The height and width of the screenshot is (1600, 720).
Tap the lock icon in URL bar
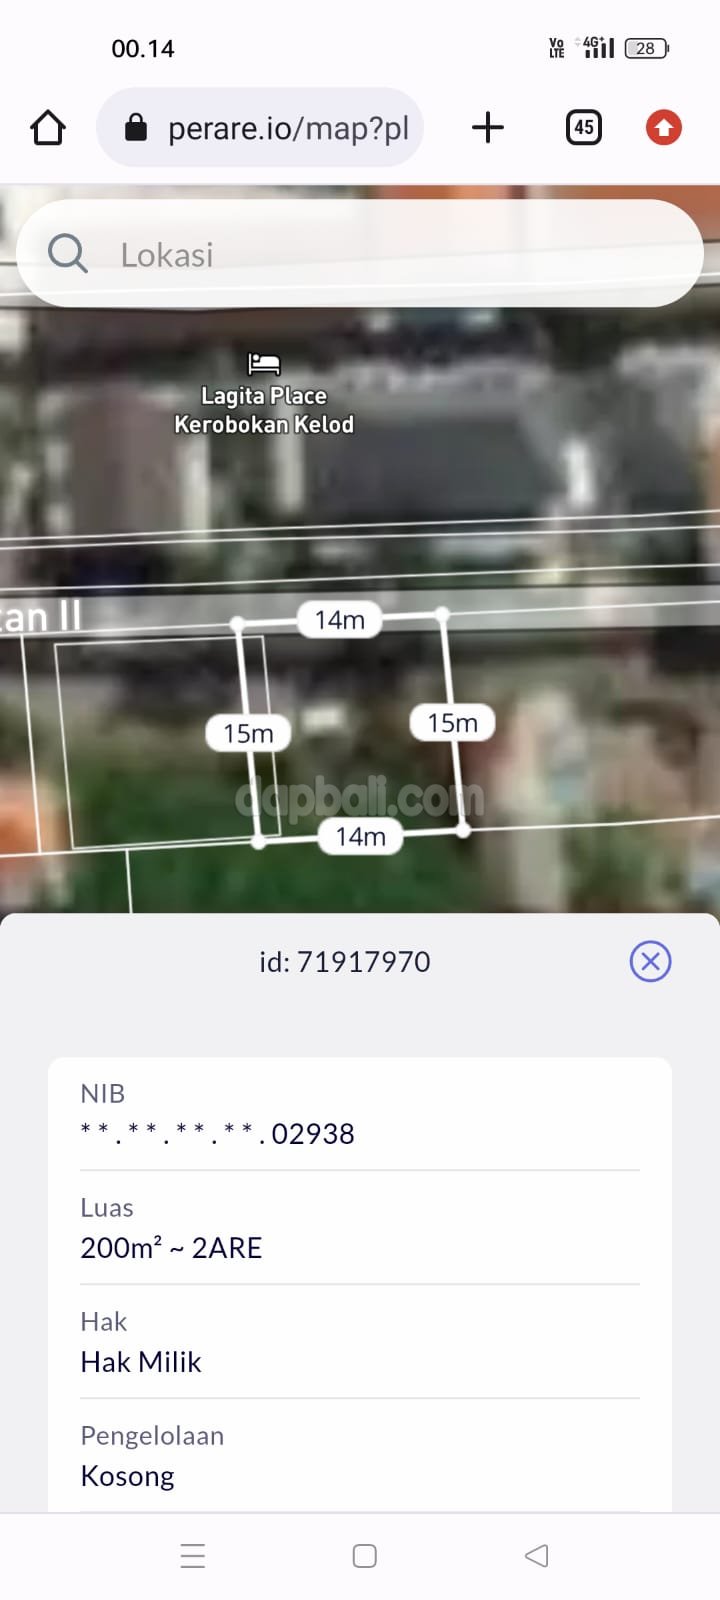136,128
